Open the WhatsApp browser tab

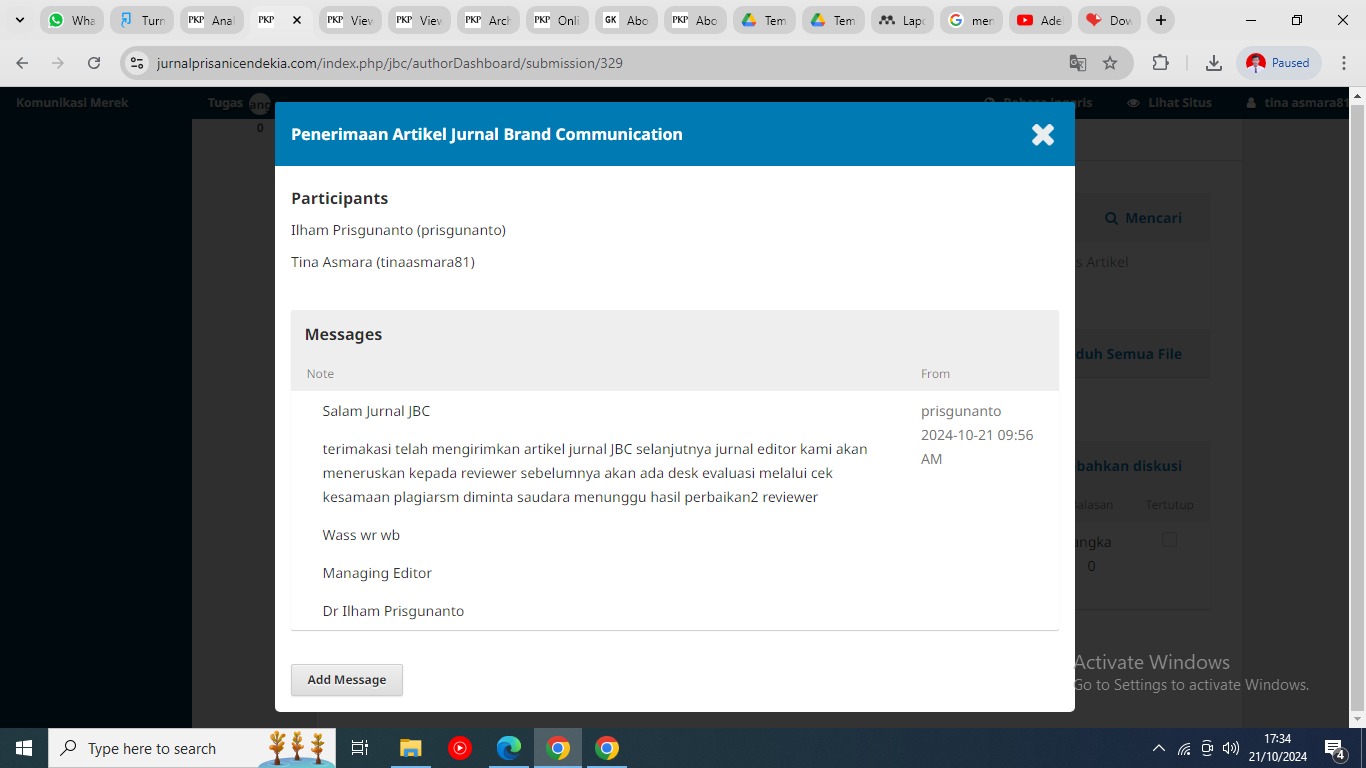pos(73,20)
